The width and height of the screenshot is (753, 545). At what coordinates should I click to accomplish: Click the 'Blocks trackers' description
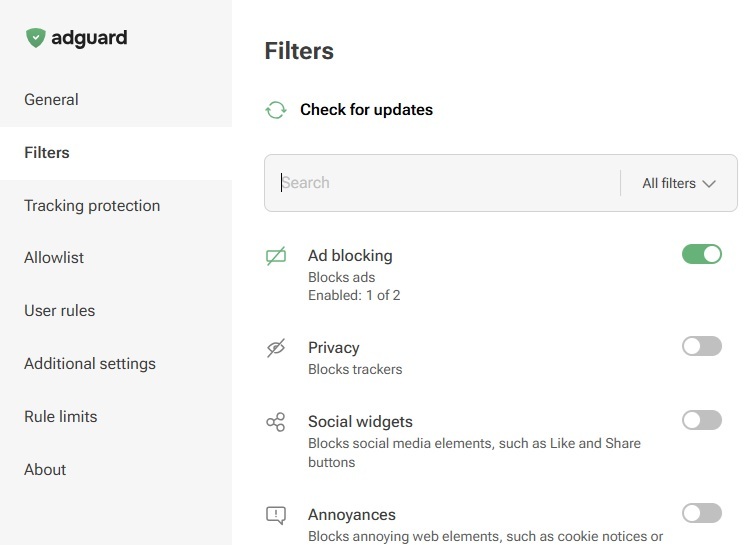355,370
